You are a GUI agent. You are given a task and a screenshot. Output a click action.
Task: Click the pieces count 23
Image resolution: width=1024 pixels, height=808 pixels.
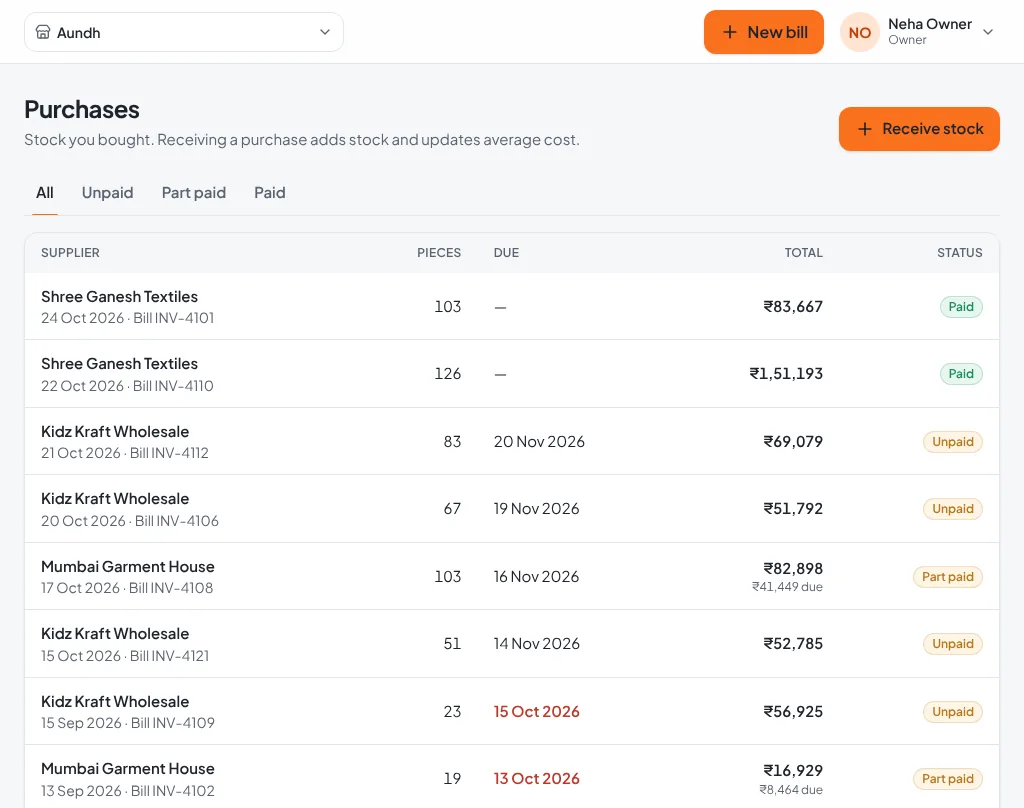[x=452, y=711]
